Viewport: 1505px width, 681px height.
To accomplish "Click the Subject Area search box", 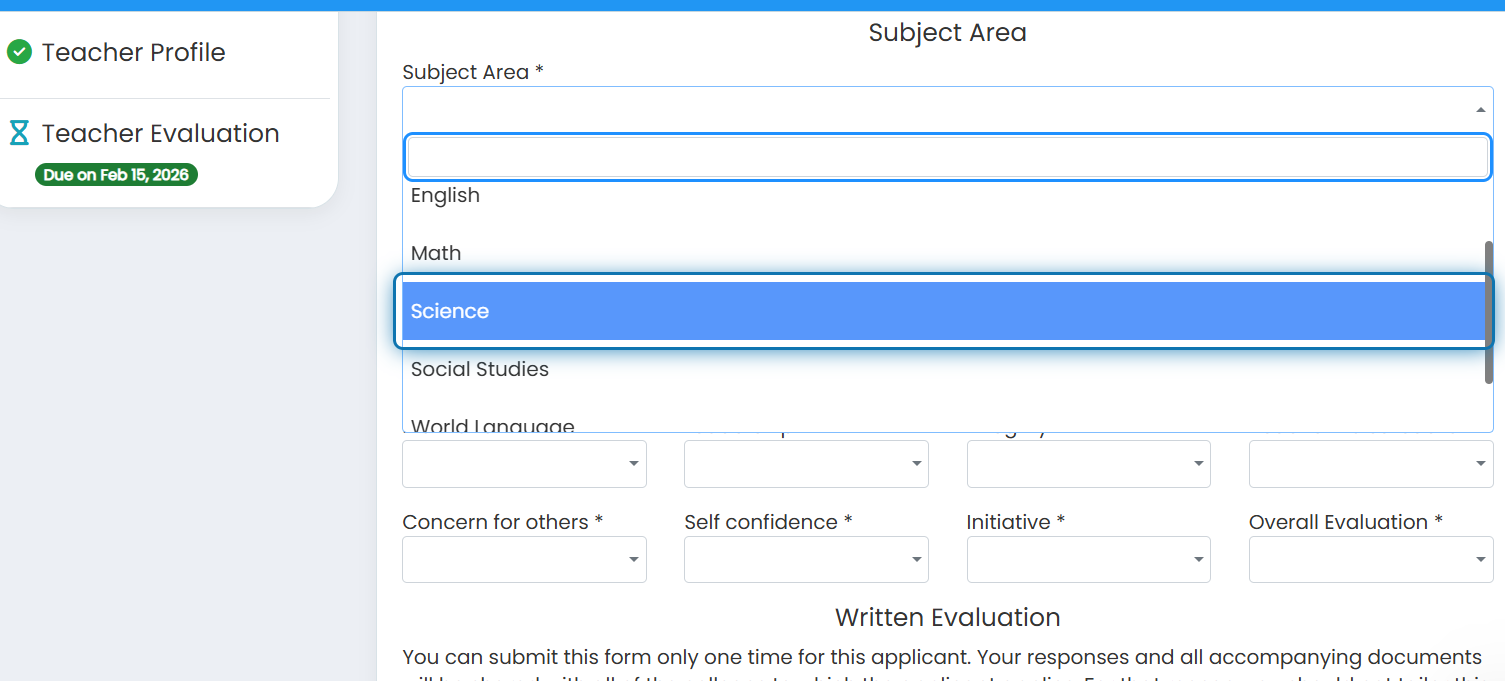I will [948, 157].
